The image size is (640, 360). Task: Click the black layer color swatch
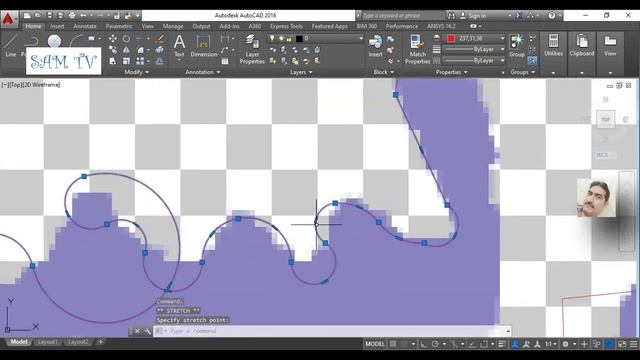(x=299, y=38)
